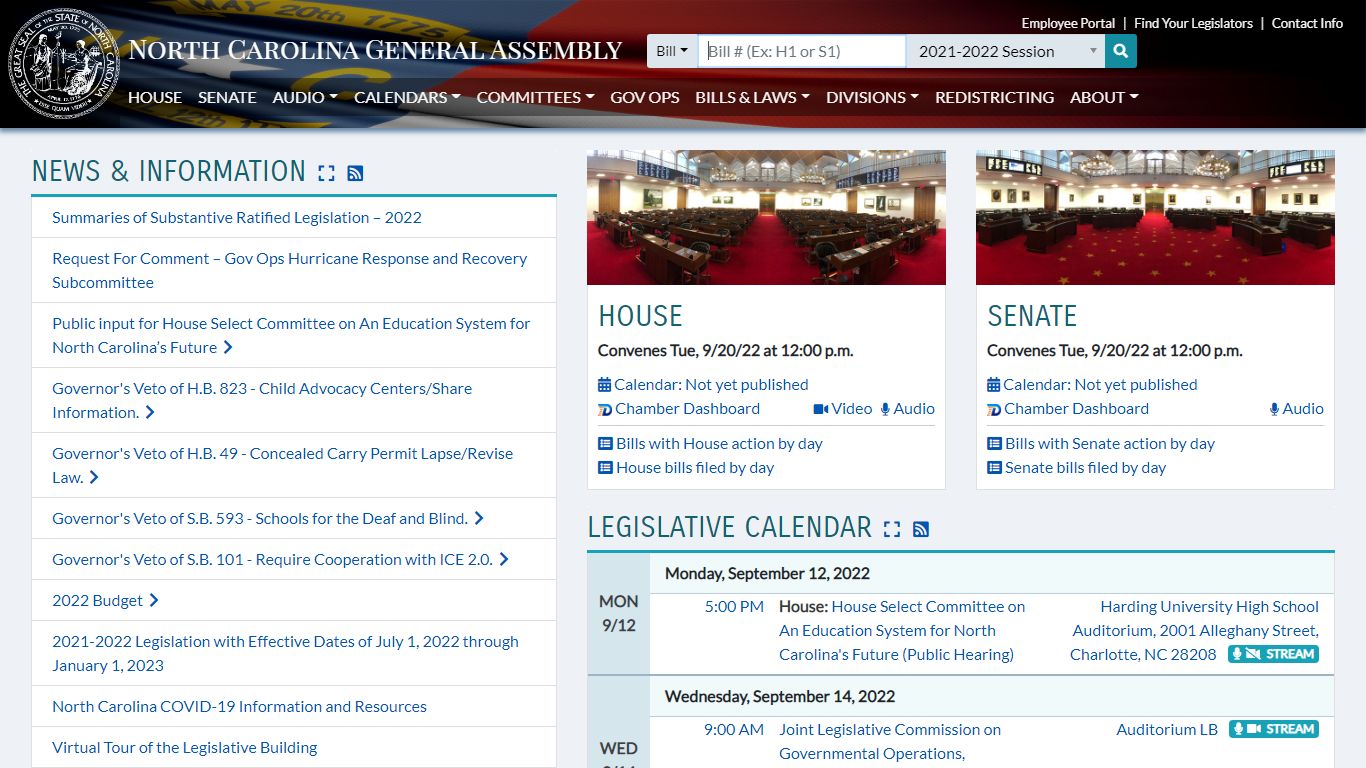This screenshot has height=768, width=1366.
Task: Click North Carolina General Assembly title
Action: coord(375,50)
